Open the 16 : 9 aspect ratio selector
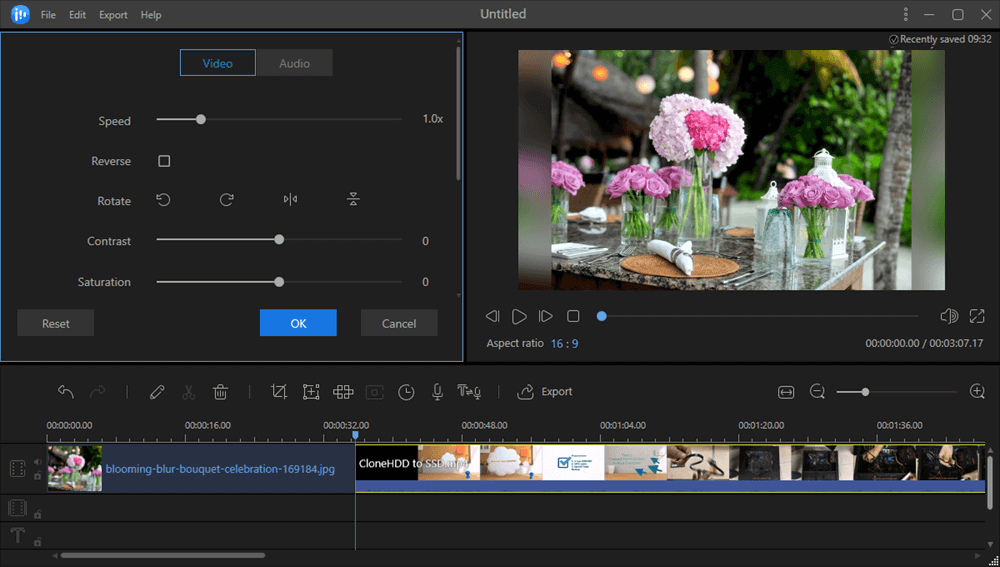The image size is (1000, 567). (x=563, y=343)
